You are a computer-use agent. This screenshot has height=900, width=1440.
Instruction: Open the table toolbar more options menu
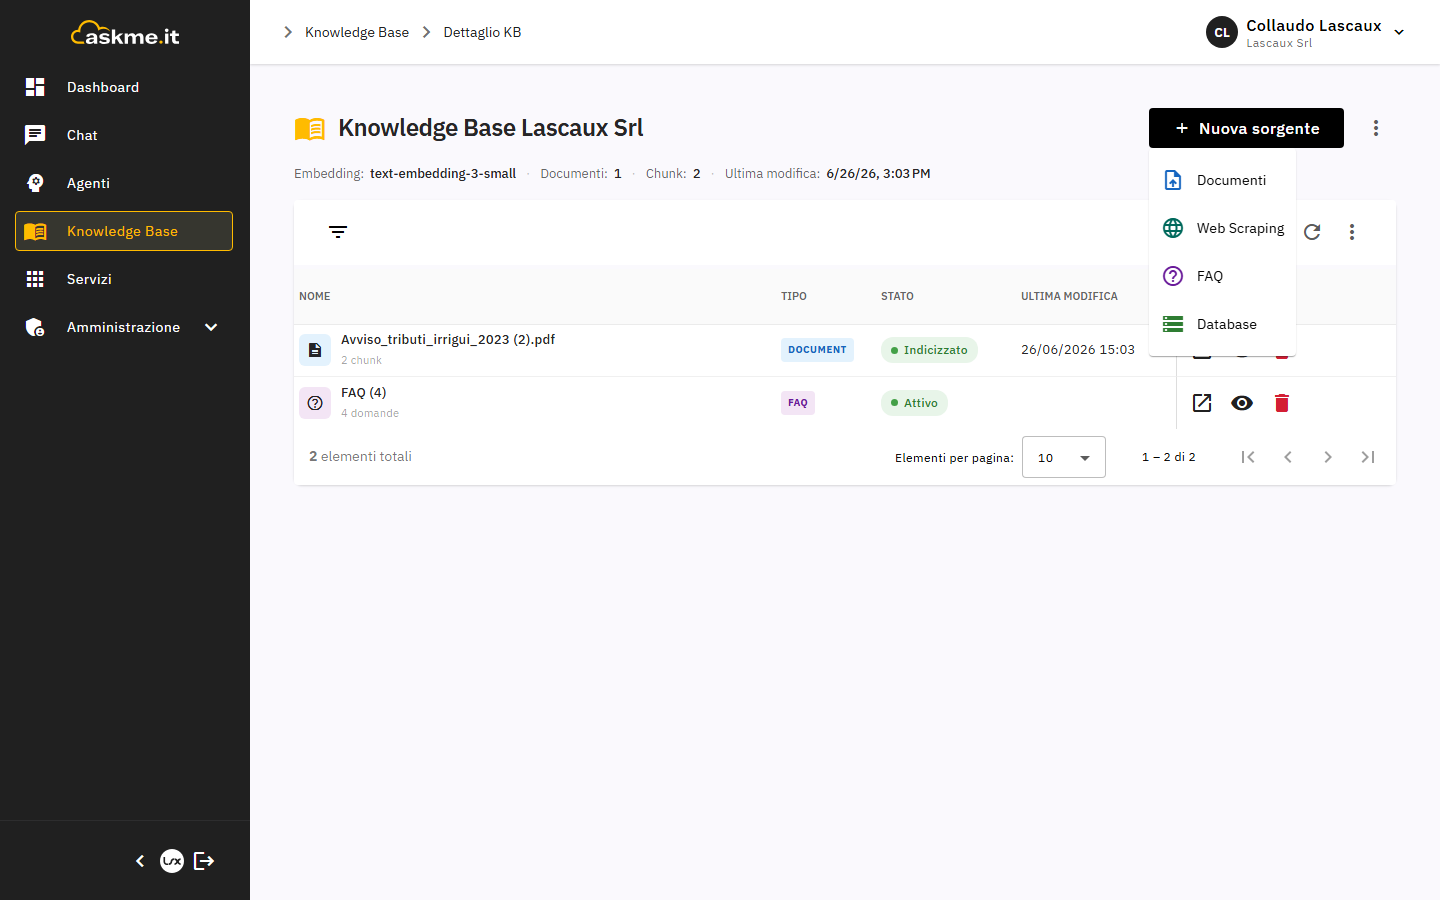click(x=1352, y=232)
